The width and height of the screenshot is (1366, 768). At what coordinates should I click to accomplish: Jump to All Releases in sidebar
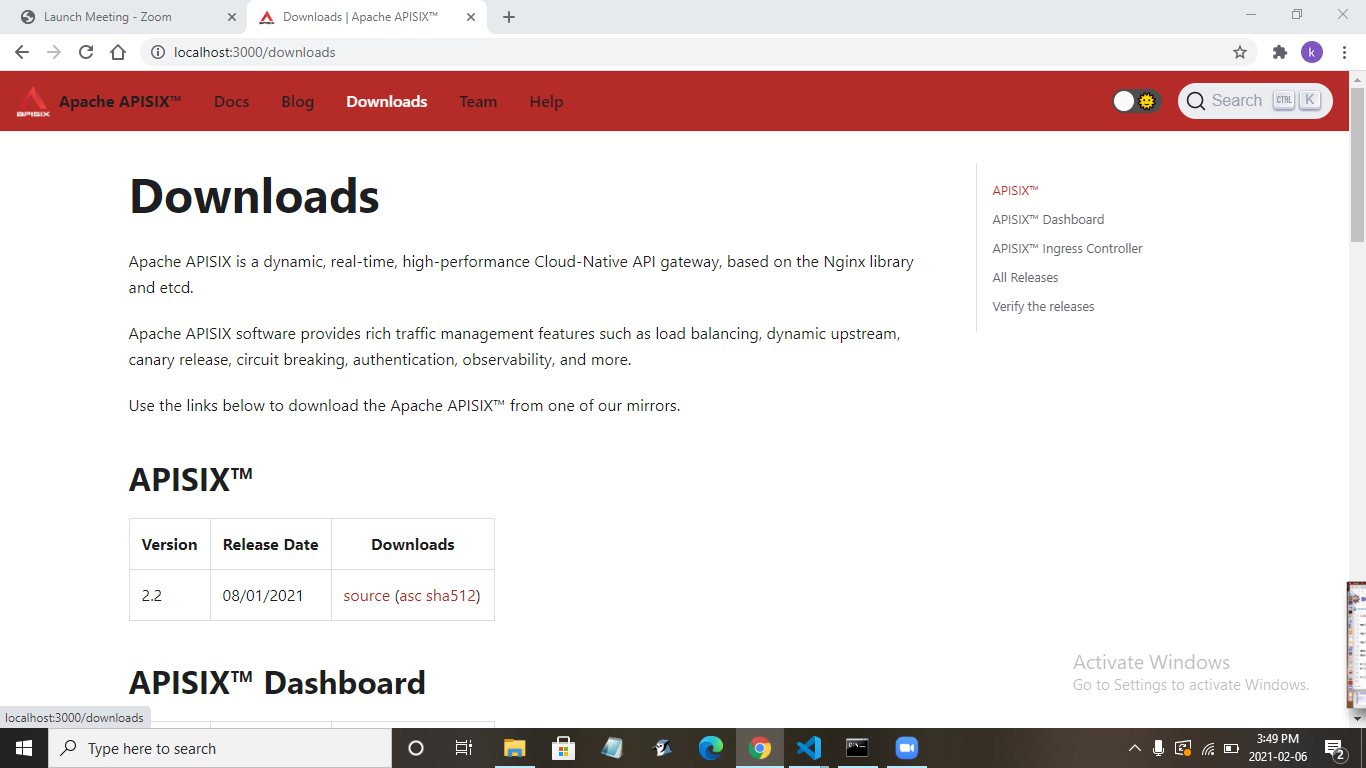tap(1025, 277)
